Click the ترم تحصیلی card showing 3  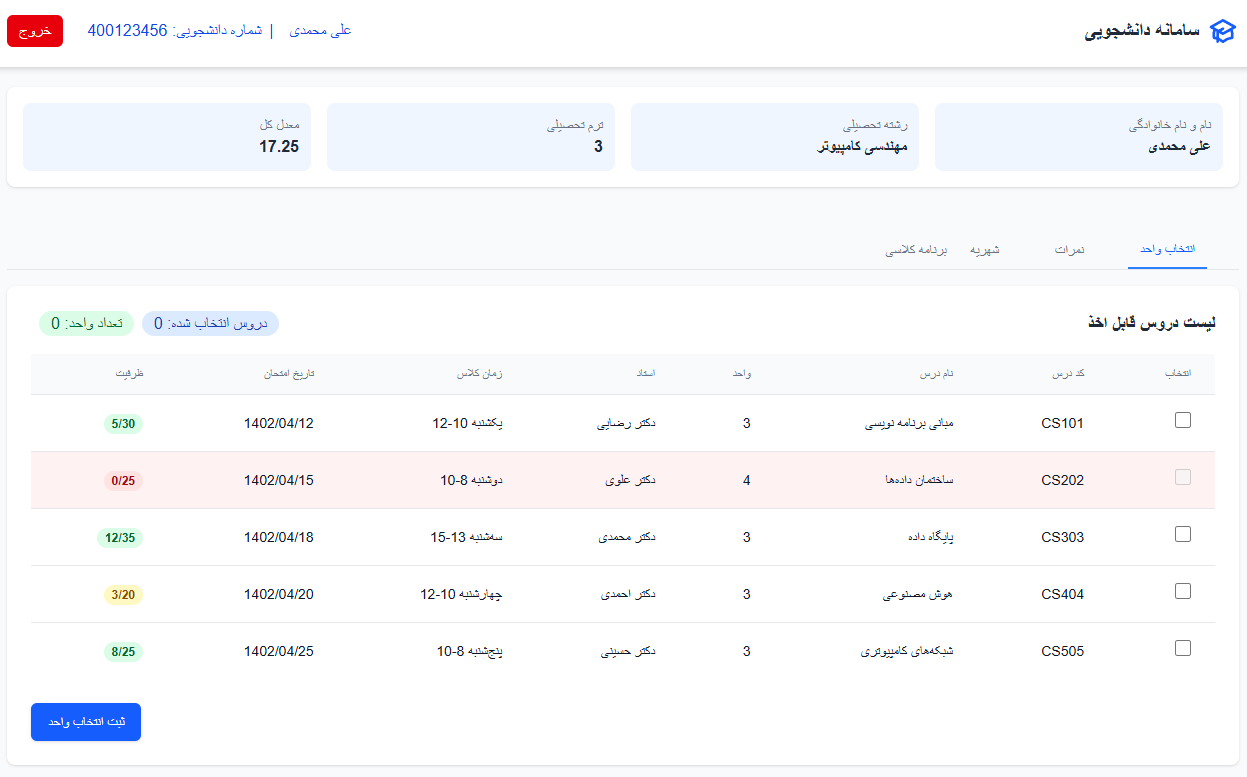click(471, 137)
